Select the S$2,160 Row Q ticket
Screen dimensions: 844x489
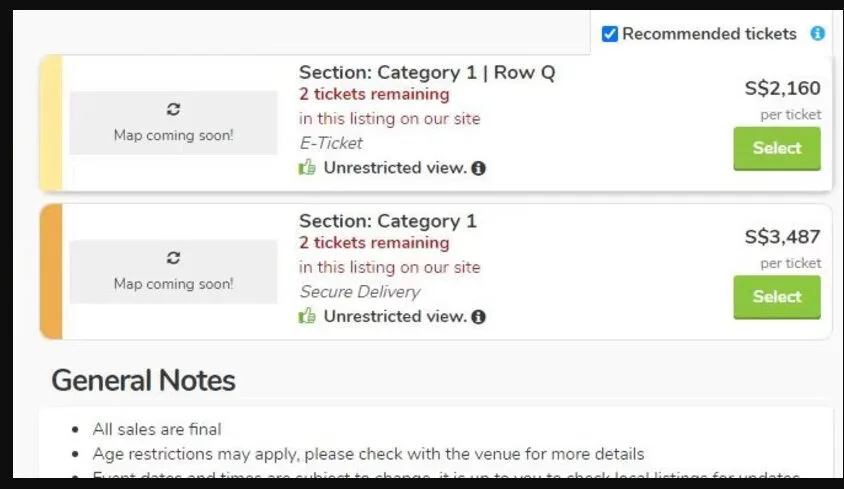[777, 148]
